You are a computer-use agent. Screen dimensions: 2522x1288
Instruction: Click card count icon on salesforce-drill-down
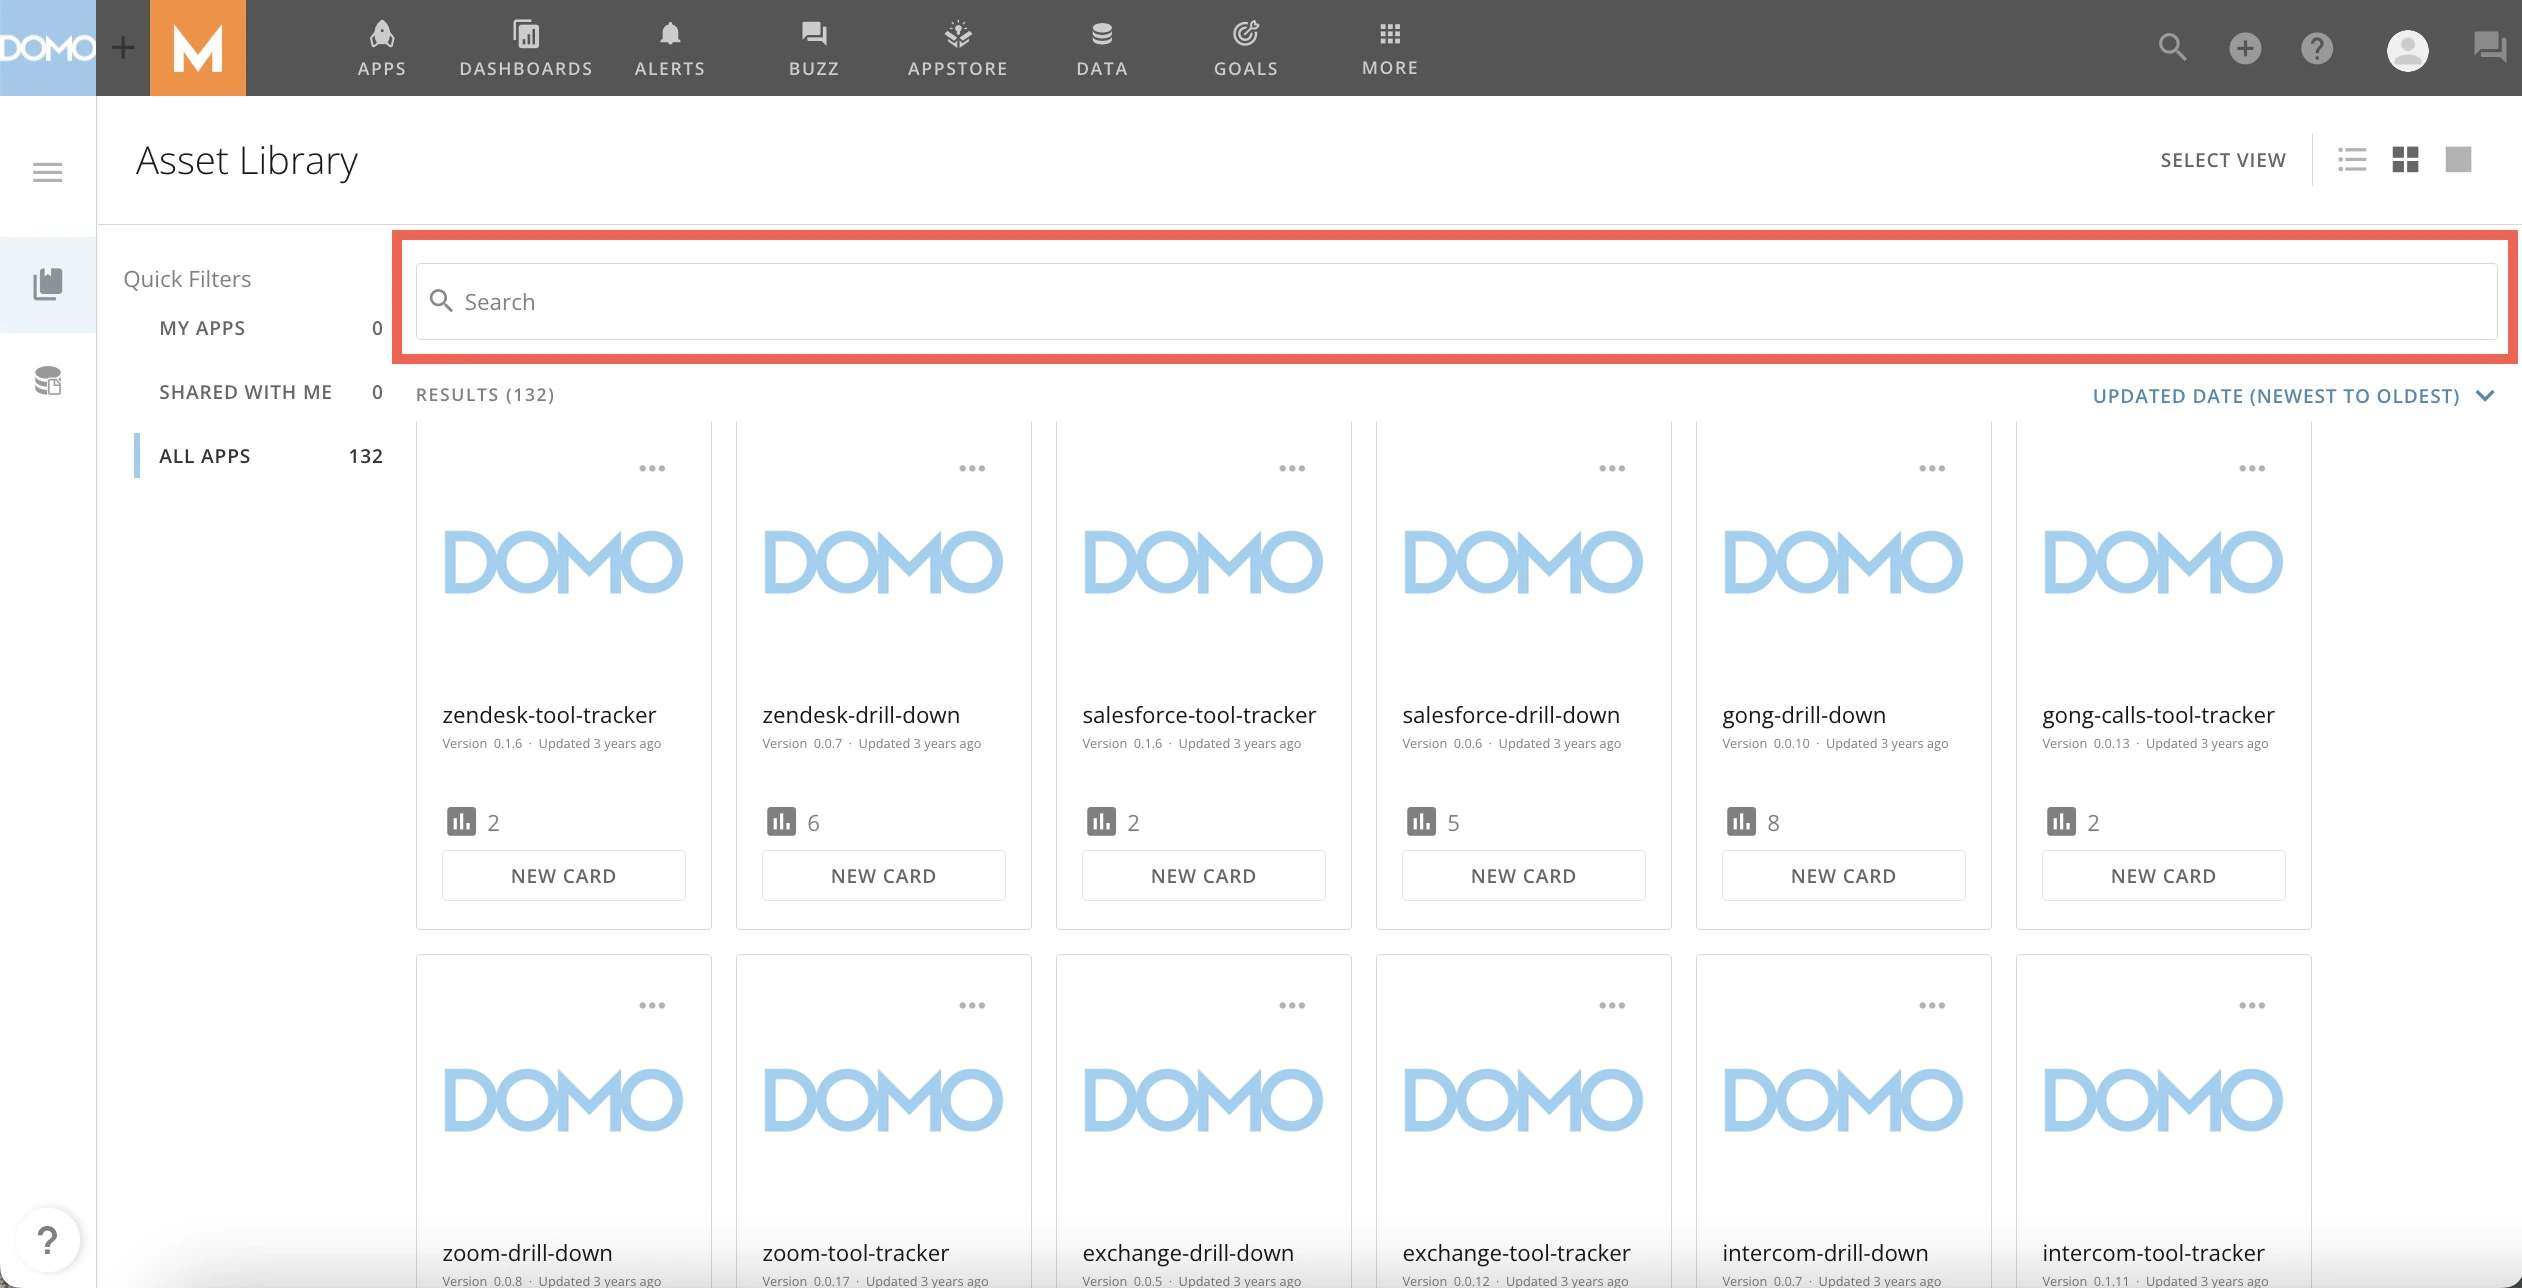(x=1421, y=822)
